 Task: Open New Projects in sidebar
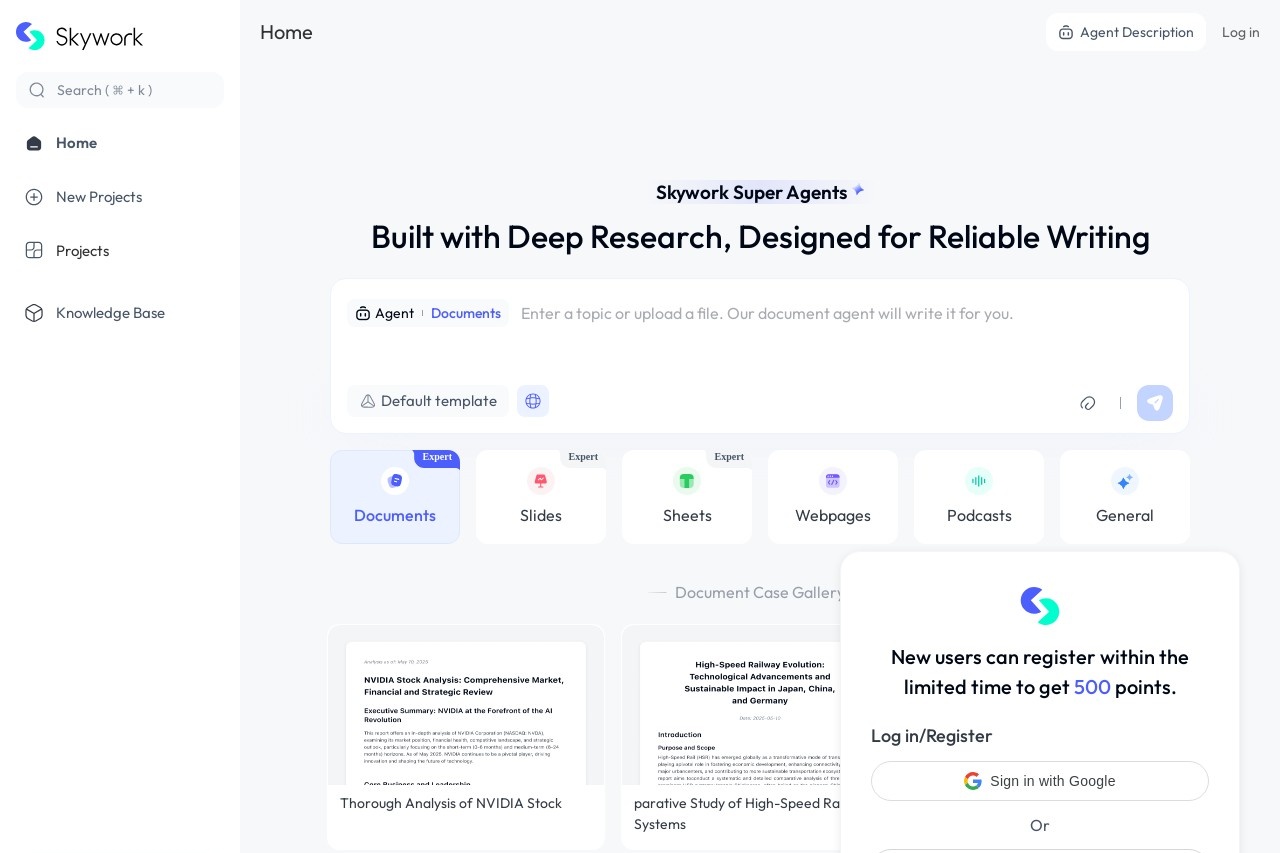coord(120,197)
